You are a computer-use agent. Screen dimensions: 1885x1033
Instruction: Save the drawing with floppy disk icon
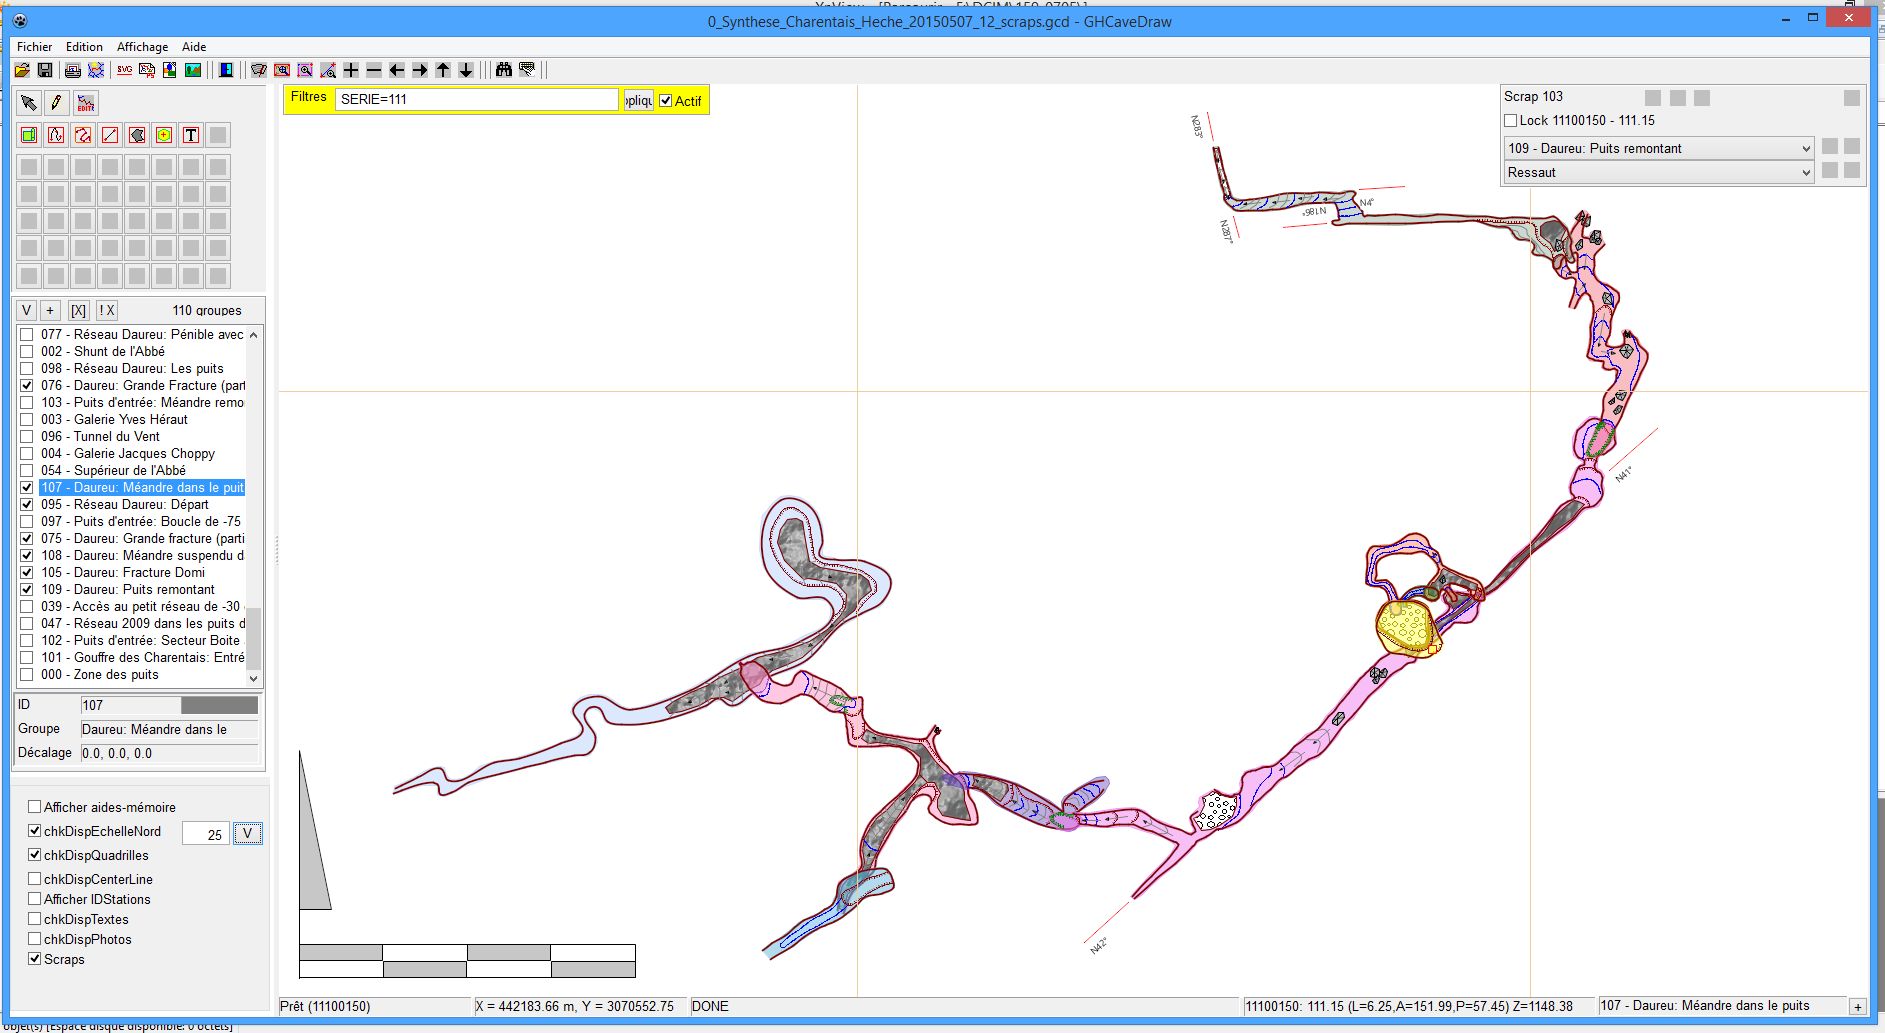(45, 70)
